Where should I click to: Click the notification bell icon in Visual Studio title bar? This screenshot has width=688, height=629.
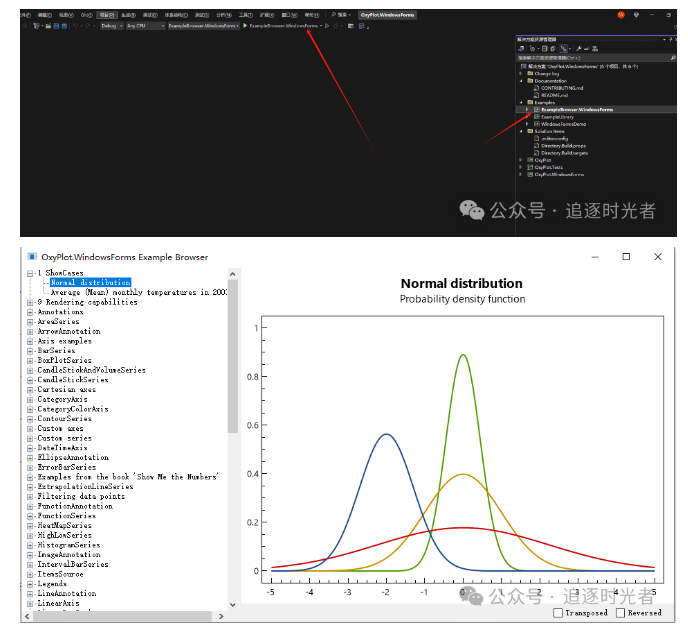pyautogui.click(x=636, y=15)
